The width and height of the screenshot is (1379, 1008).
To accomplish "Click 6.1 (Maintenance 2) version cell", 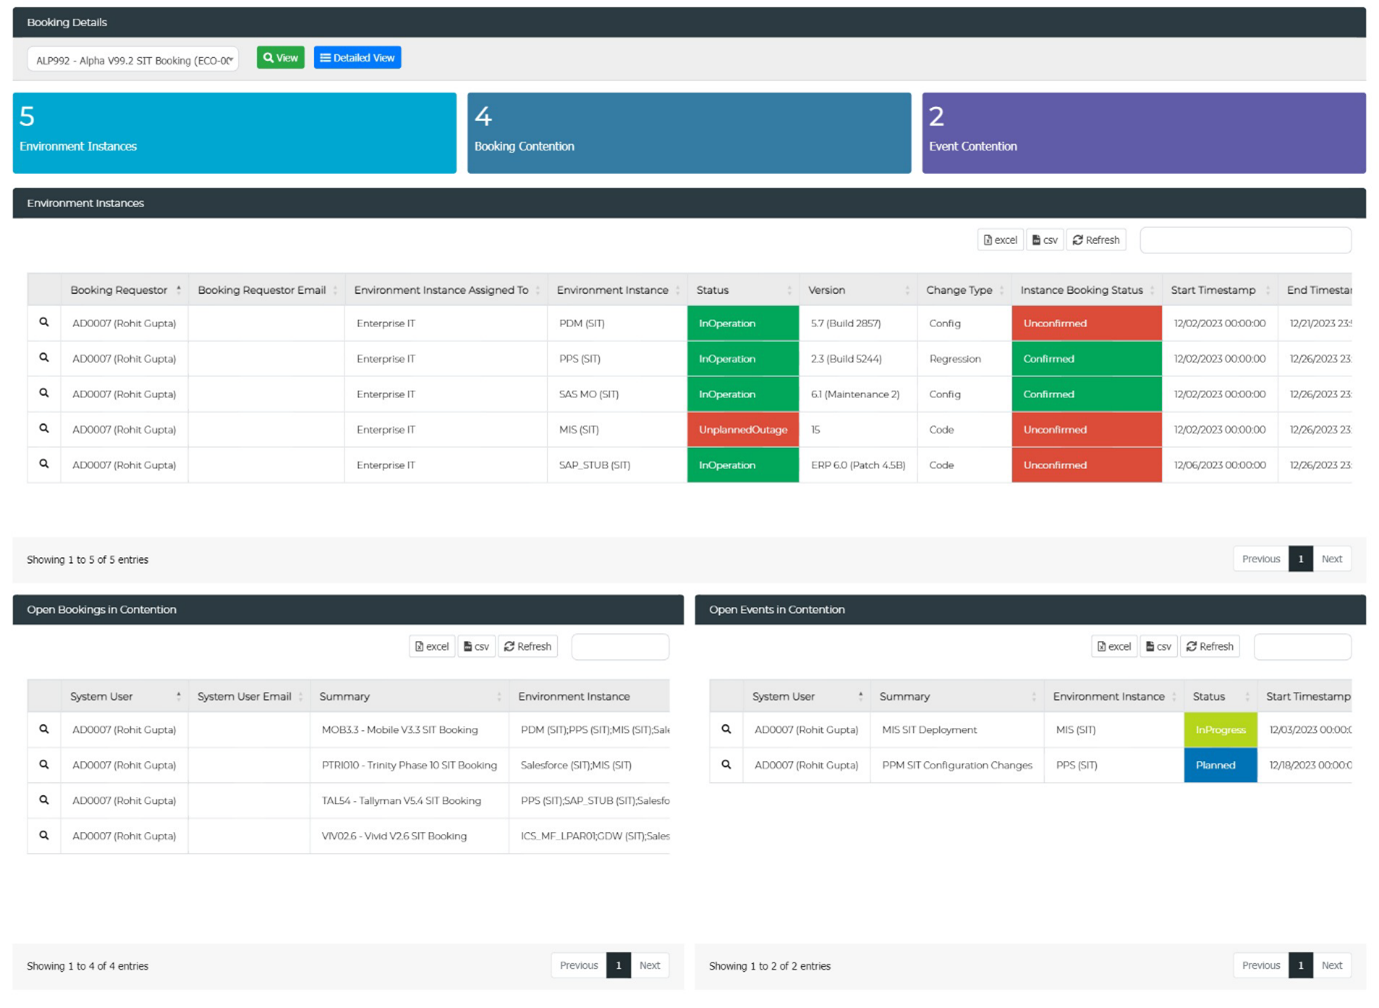I will [x=858, y=394].
